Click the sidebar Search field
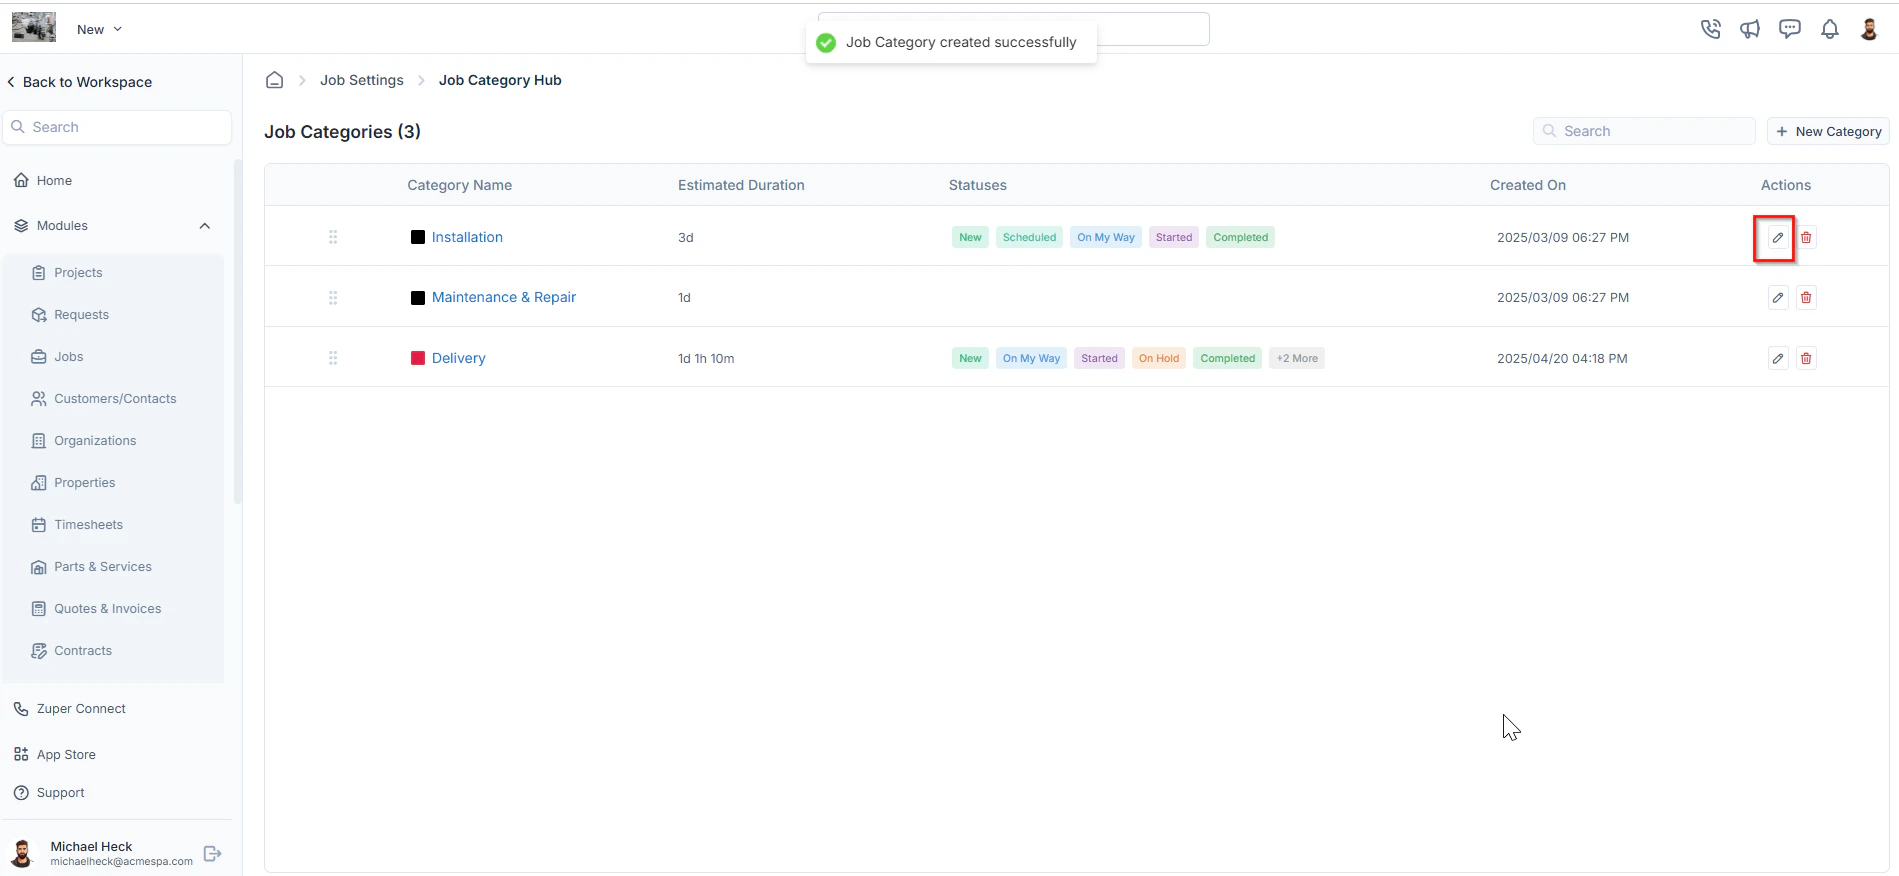 (x=117, y=127)
